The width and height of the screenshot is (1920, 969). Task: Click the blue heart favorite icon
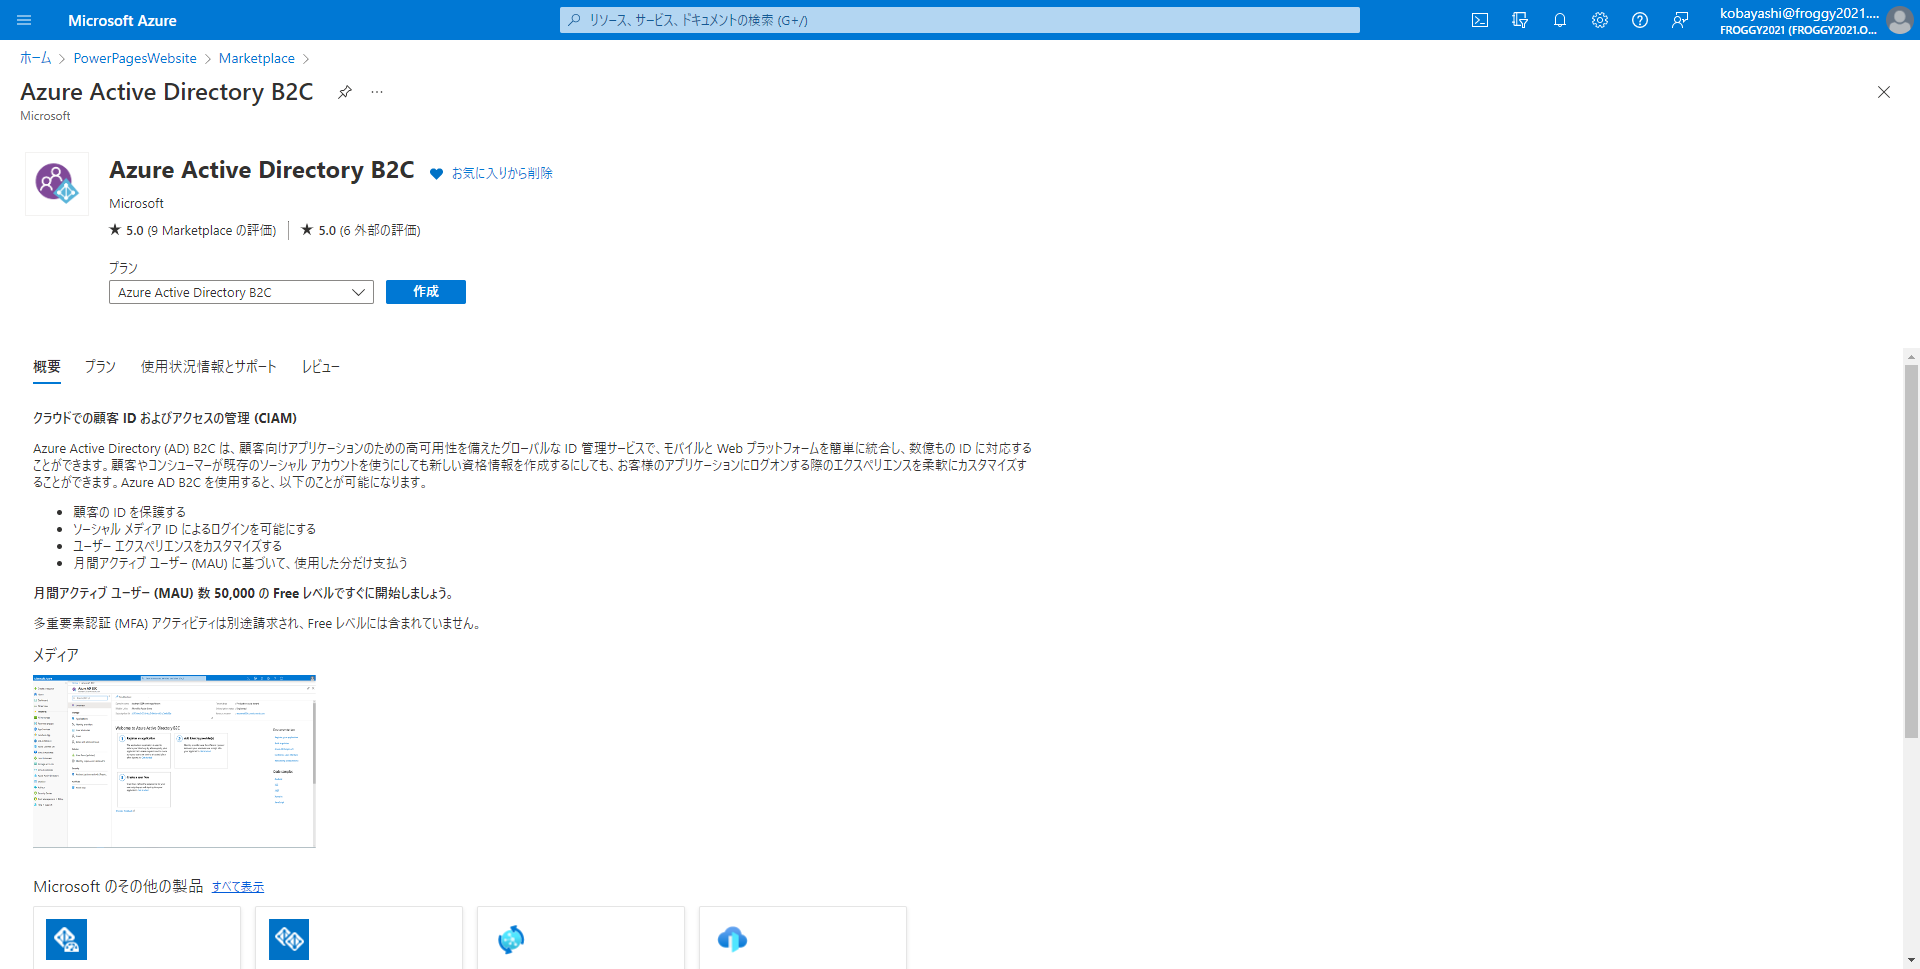[x=436, y=174]
